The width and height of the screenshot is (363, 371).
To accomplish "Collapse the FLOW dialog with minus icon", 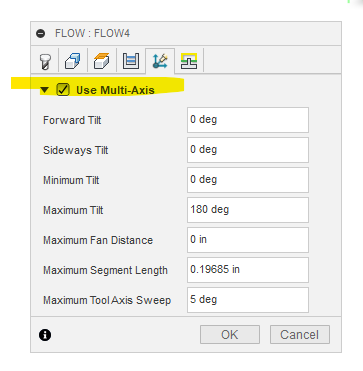I will (x=41, y=33).
